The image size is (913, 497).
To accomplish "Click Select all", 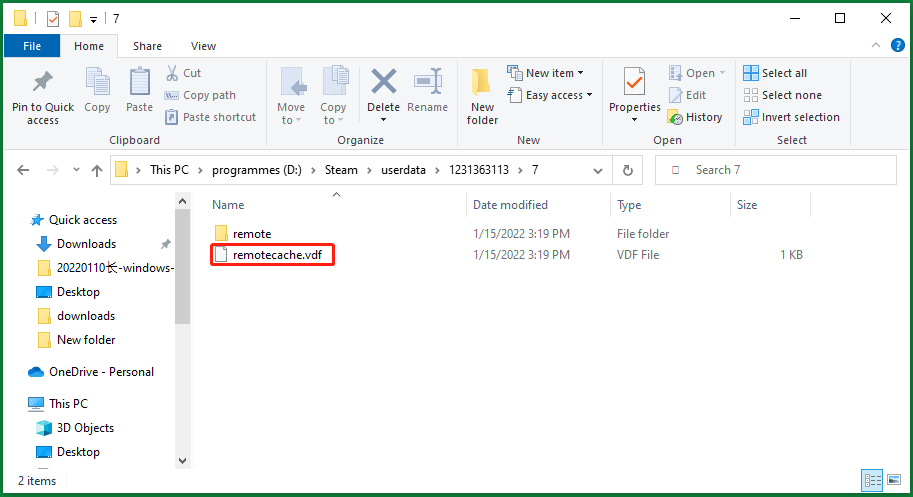I will click(775, 73).
